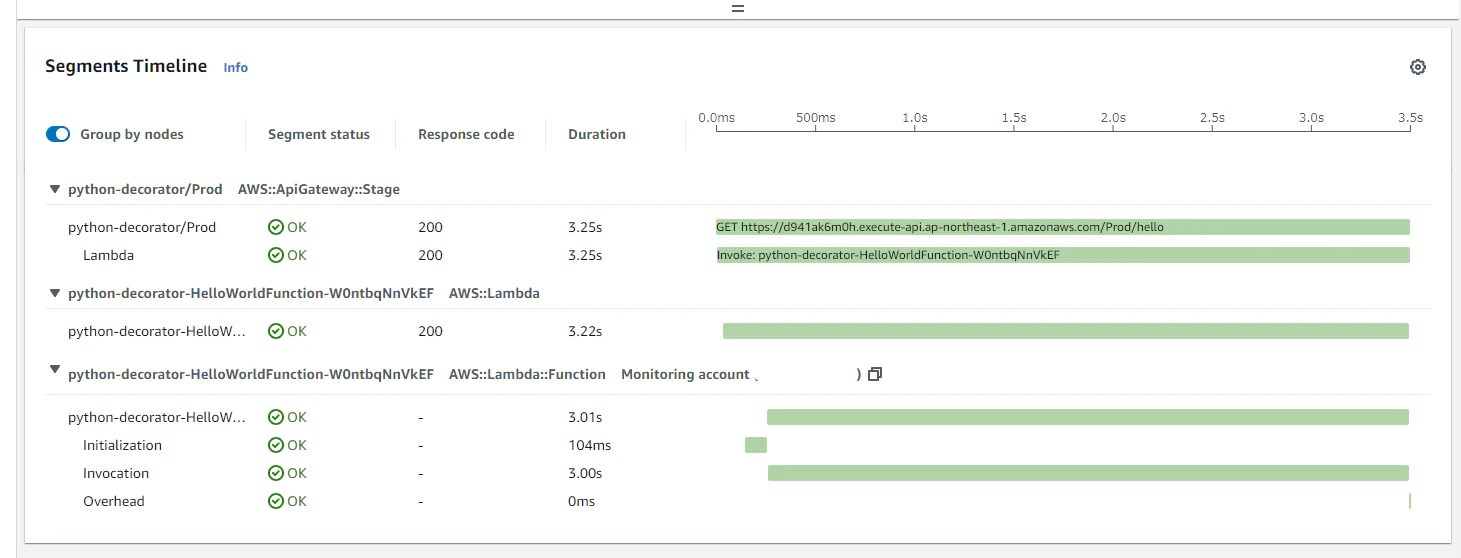This screenshot has height=558, width=1461.
Task: Select the Invocation subsegment name
Action: pyautogui.click(x=116, y=473)
